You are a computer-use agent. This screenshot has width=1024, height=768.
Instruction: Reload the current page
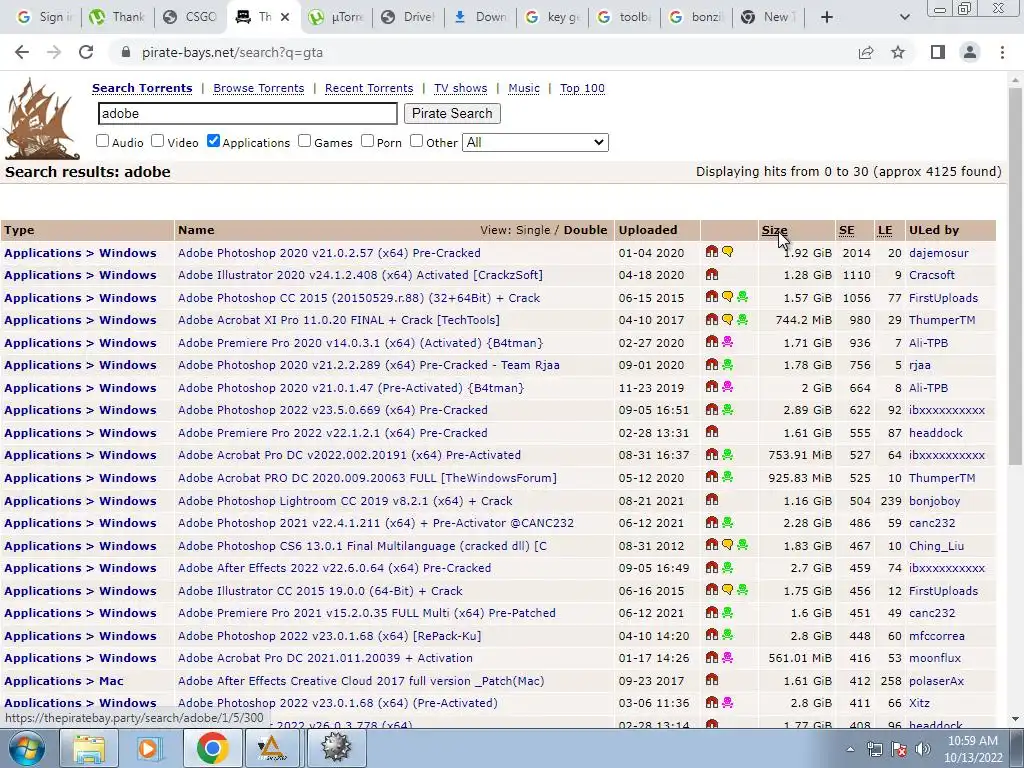point(86,52)
